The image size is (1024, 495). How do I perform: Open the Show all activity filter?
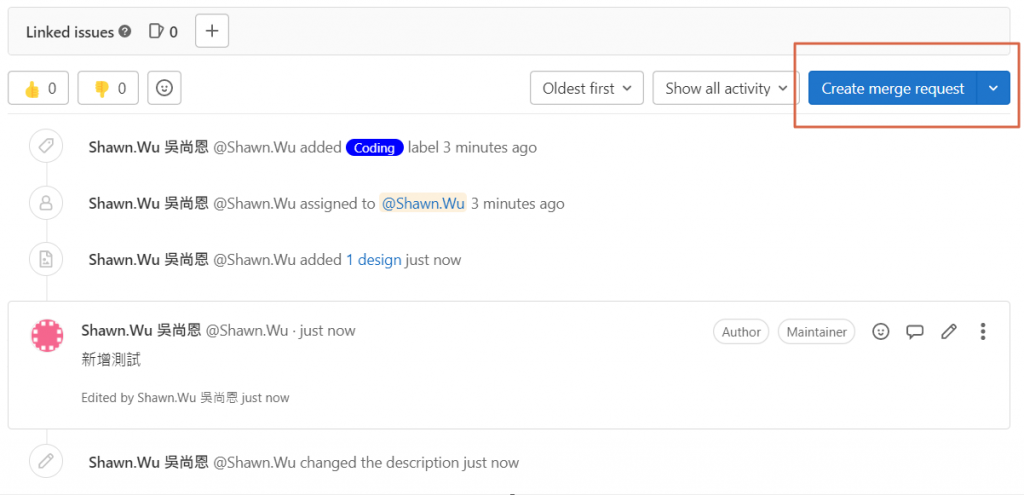[725, 88]
